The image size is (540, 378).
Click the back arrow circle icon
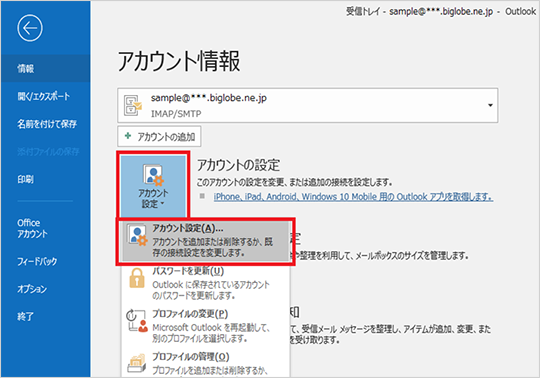coord(30,28)
